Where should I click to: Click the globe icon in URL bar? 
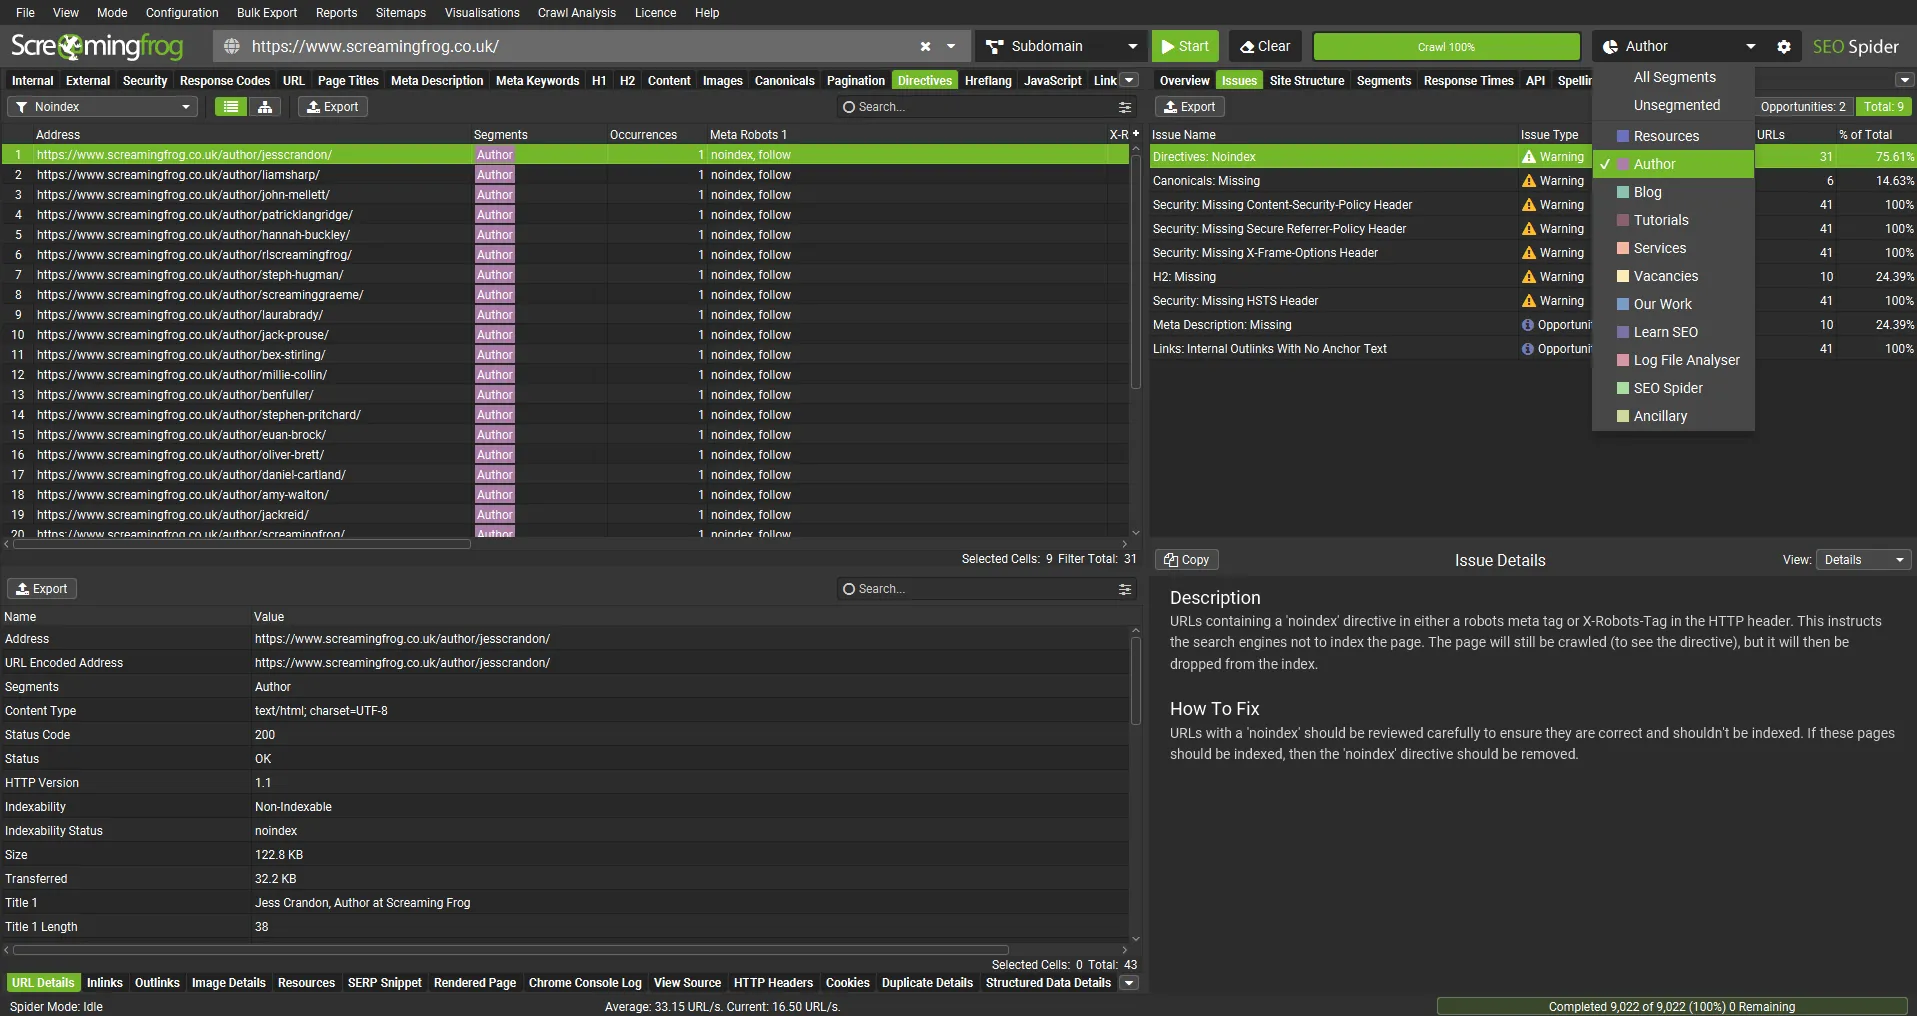pyautogui.click(x=232, y=46)
